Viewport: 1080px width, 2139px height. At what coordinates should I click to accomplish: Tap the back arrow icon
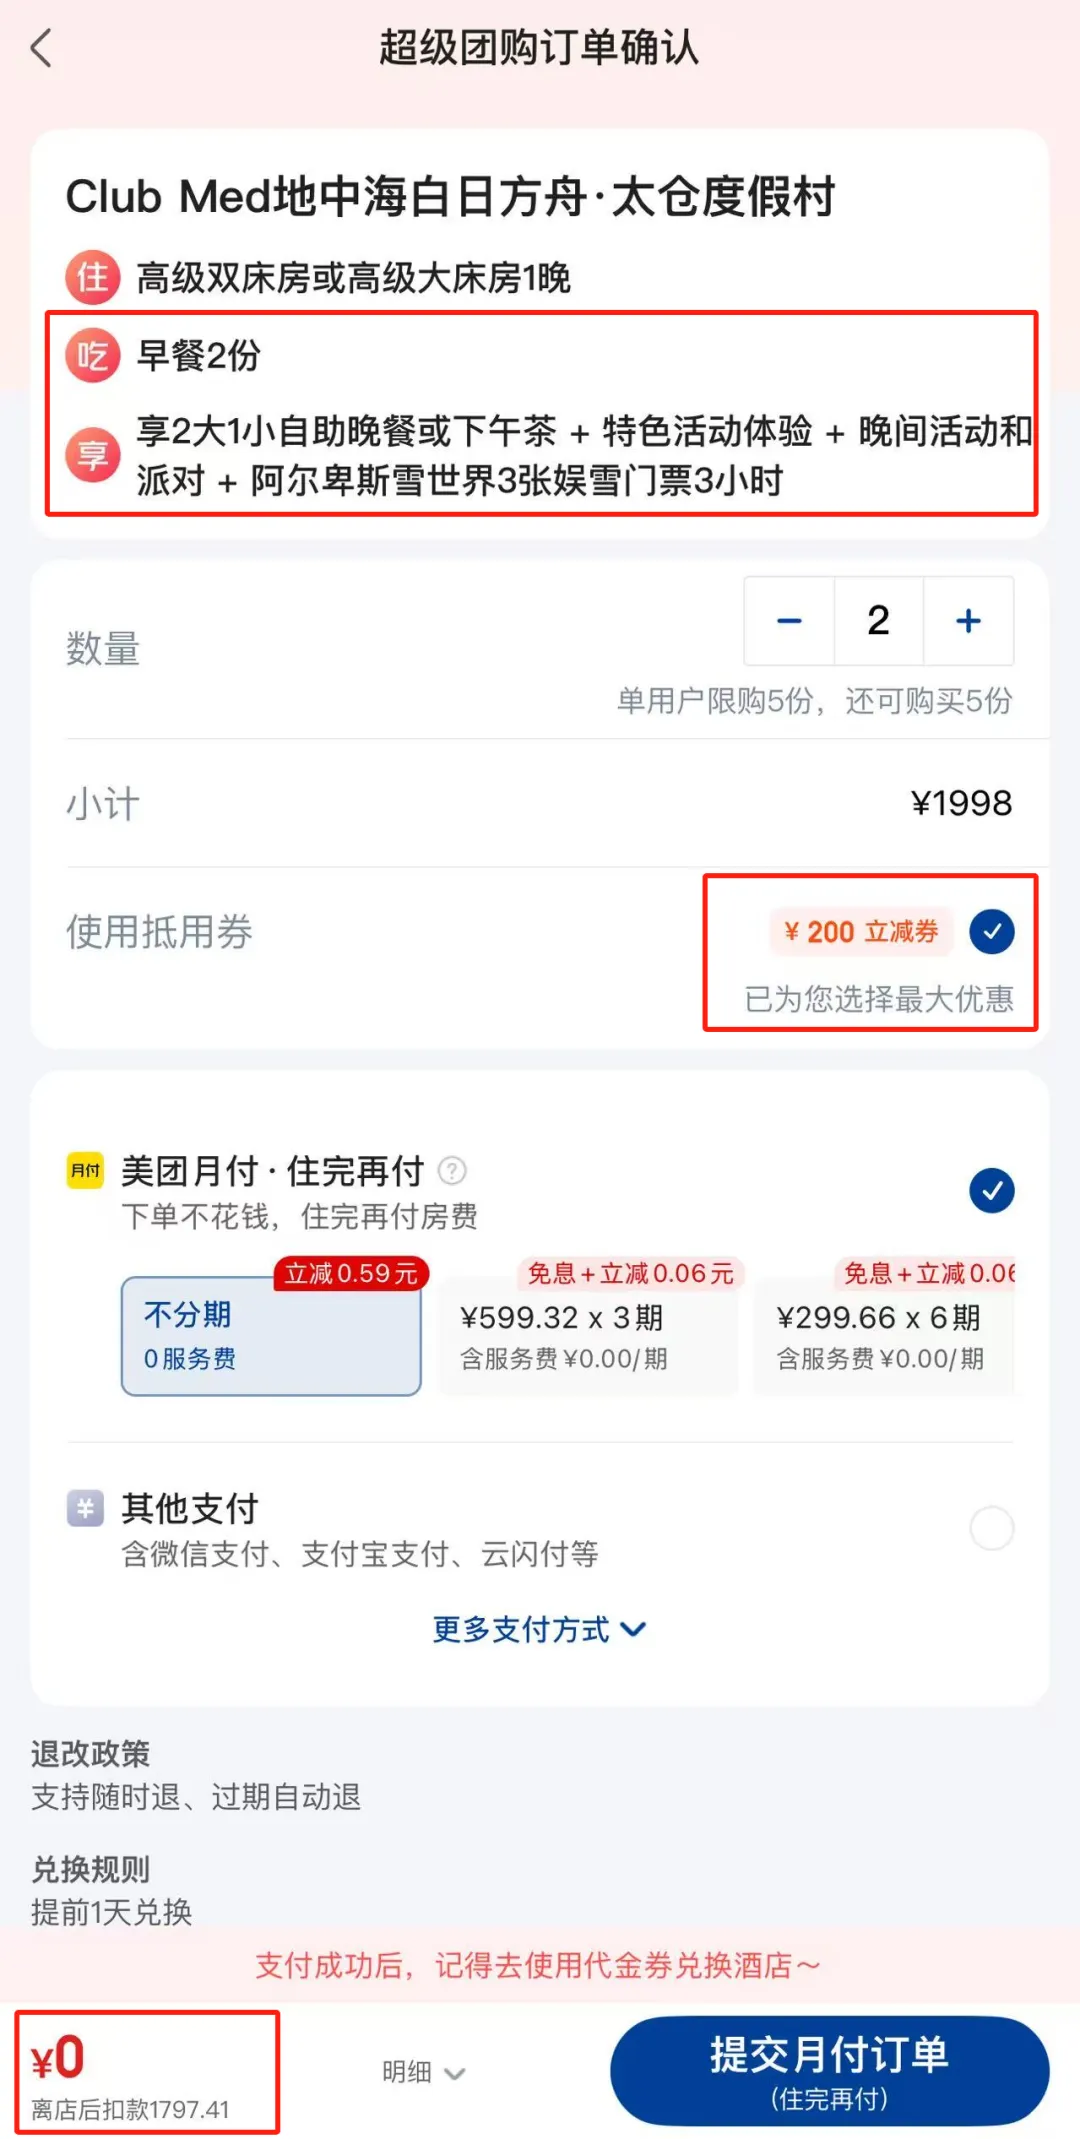pos(41,47)
